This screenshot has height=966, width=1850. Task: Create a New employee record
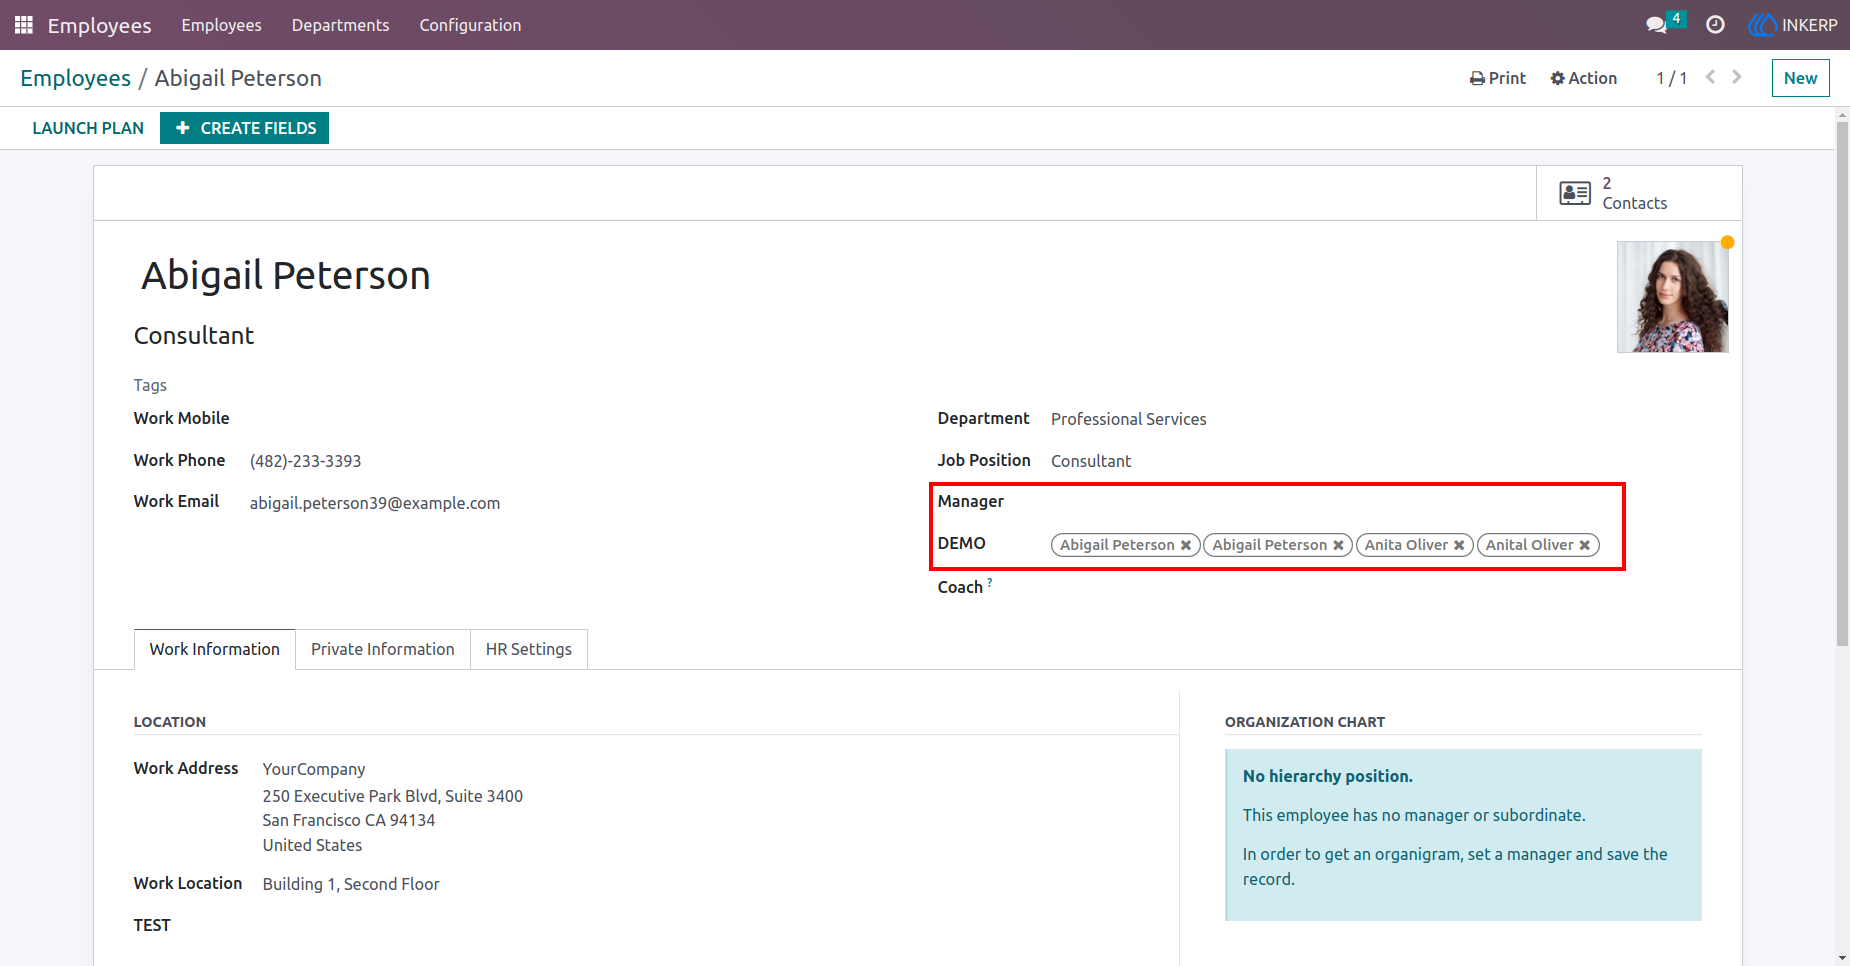pyautogui.click(x=1801, y=78)
